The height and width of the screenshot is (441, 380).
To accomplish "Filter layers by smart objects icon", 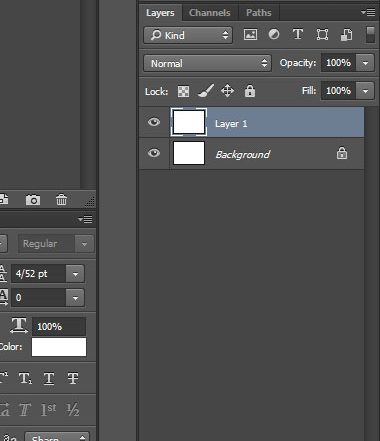I will tap(346, 35).
